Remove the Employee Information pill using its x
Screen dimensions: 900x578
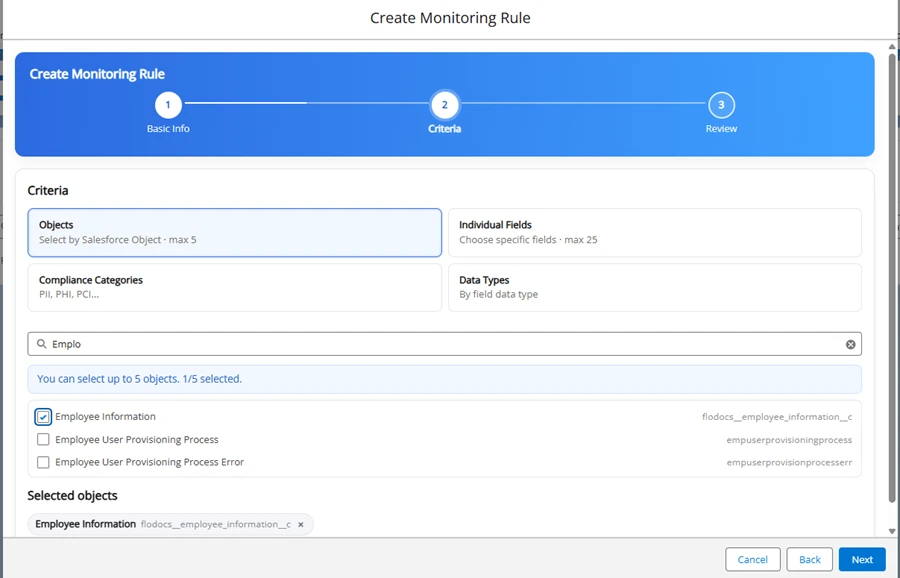(x=301, y=524)
